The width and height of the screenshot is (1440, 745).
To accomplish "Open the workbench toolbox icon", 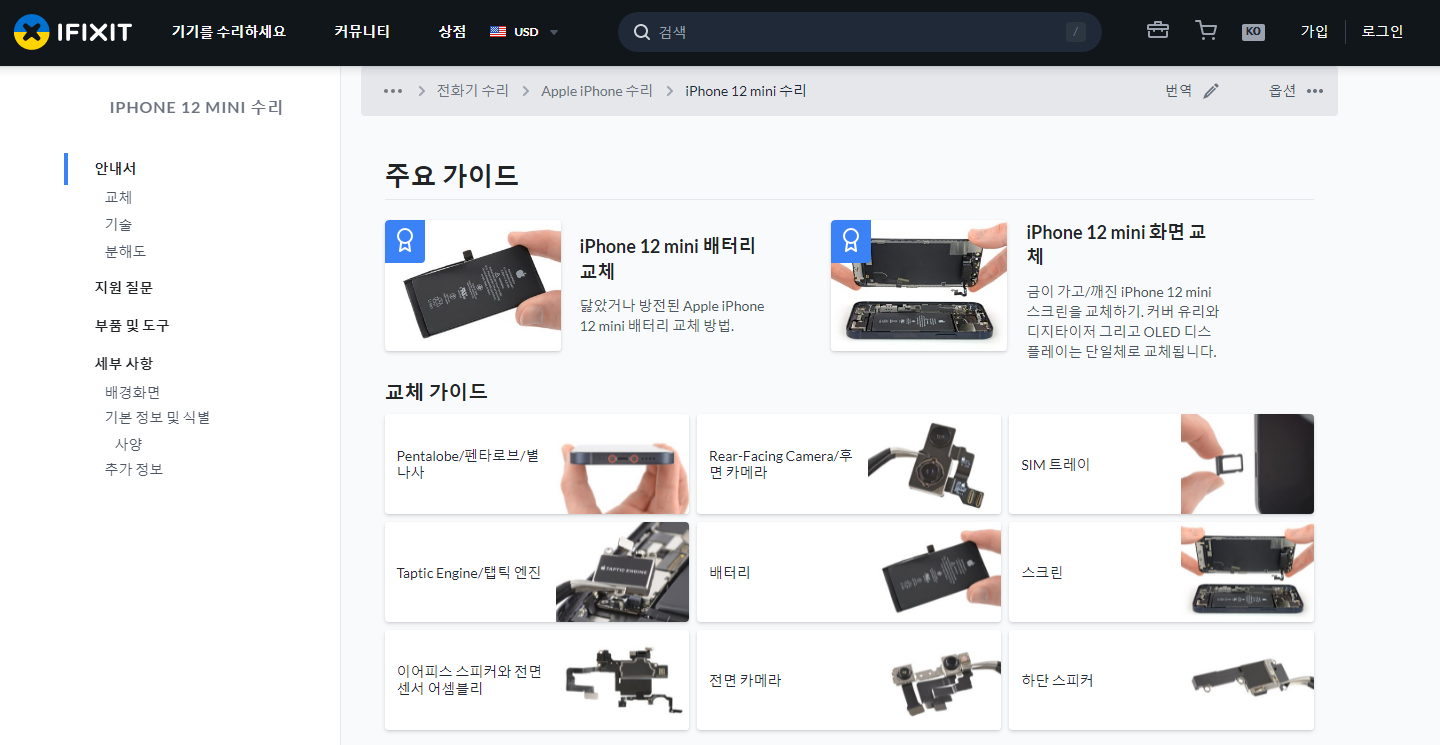I will (x=1158, y=31).
